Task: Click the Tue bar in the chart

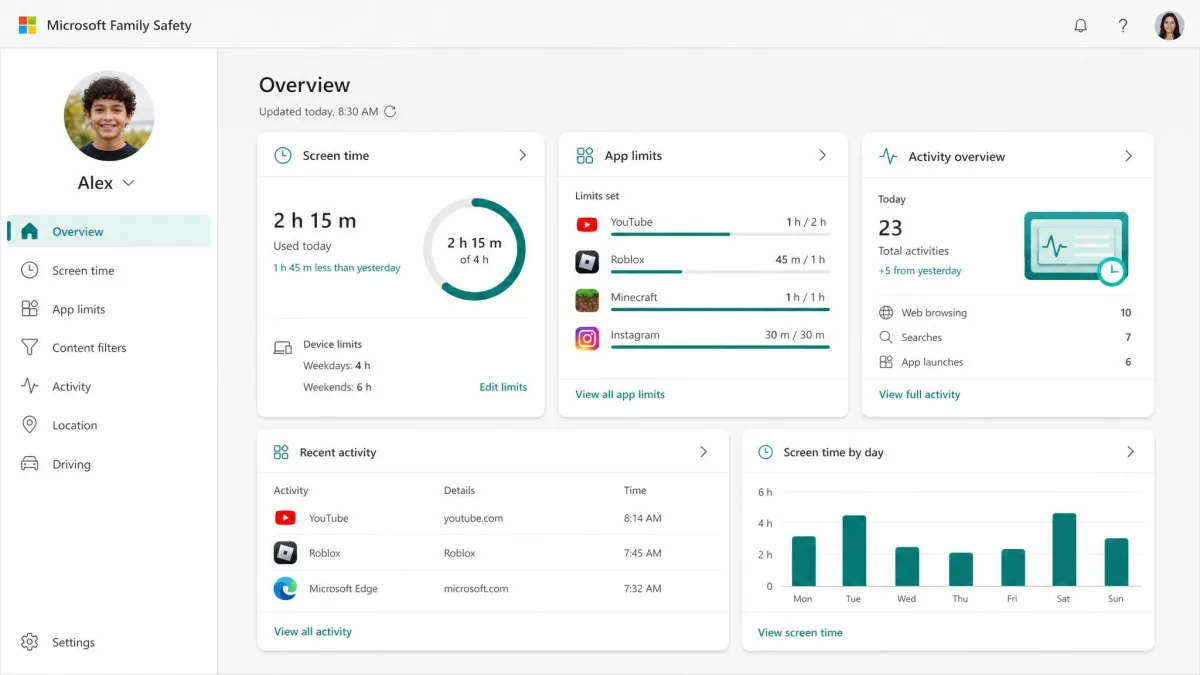Action: (x=854, y=551)
